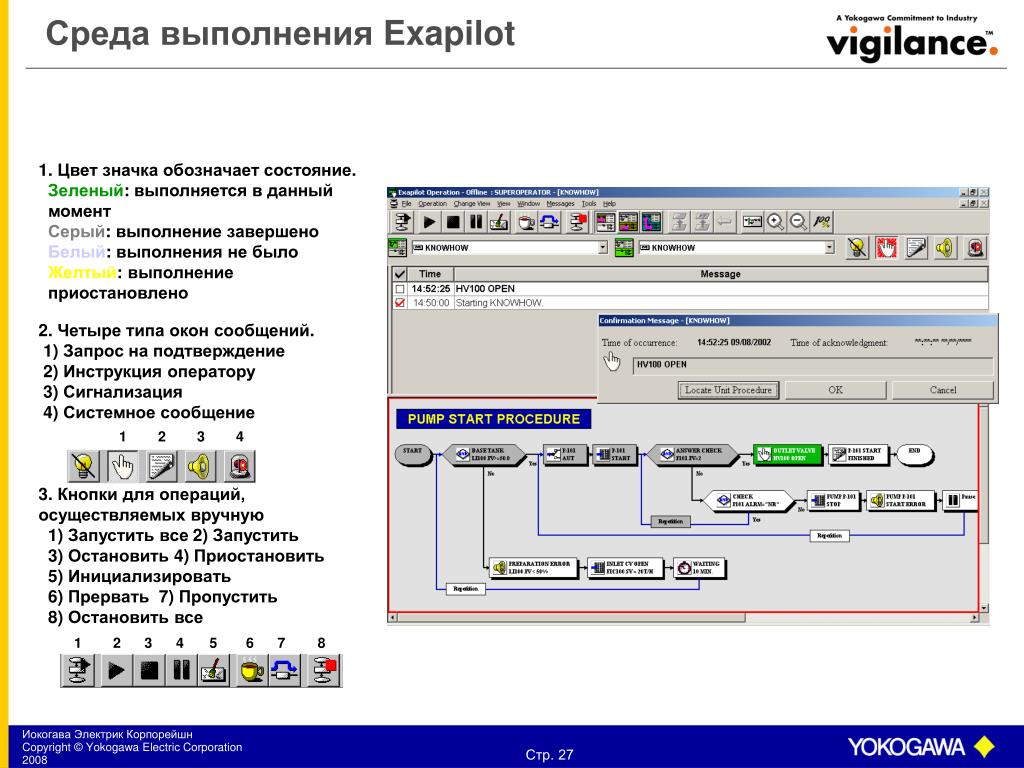
Task: Select the third layout icon with magenta shape
Action: (x=651, y=223)
